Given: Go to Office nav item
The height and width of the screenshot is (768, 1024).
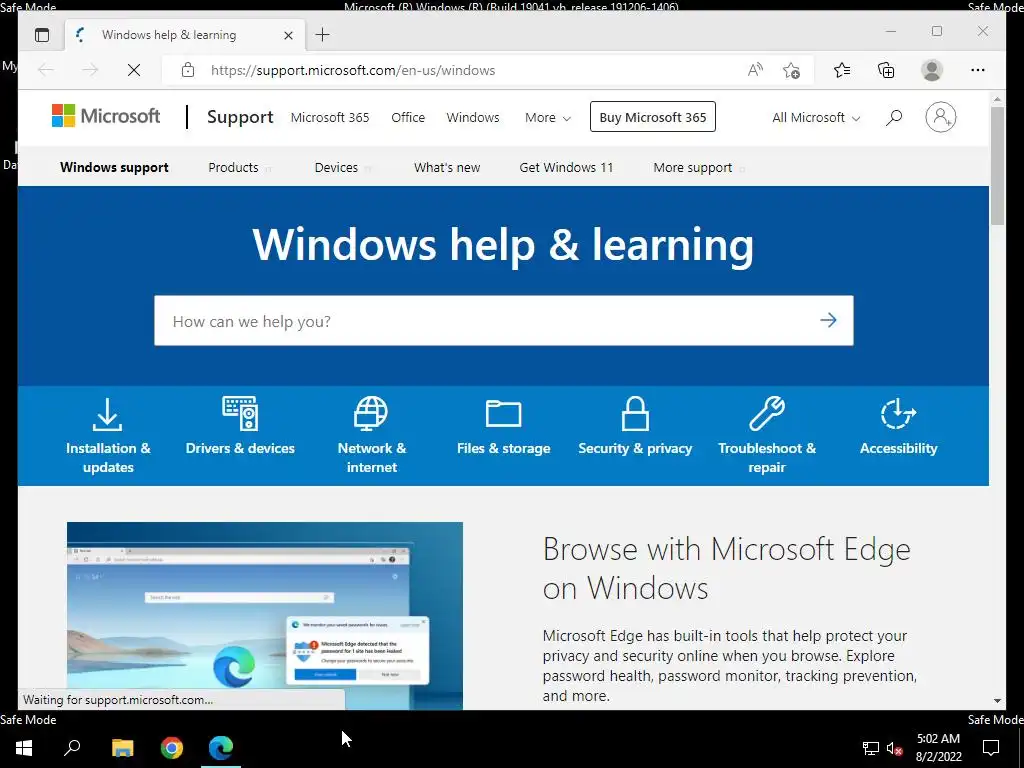Looking at the screenshot, I should click(408, 118).
